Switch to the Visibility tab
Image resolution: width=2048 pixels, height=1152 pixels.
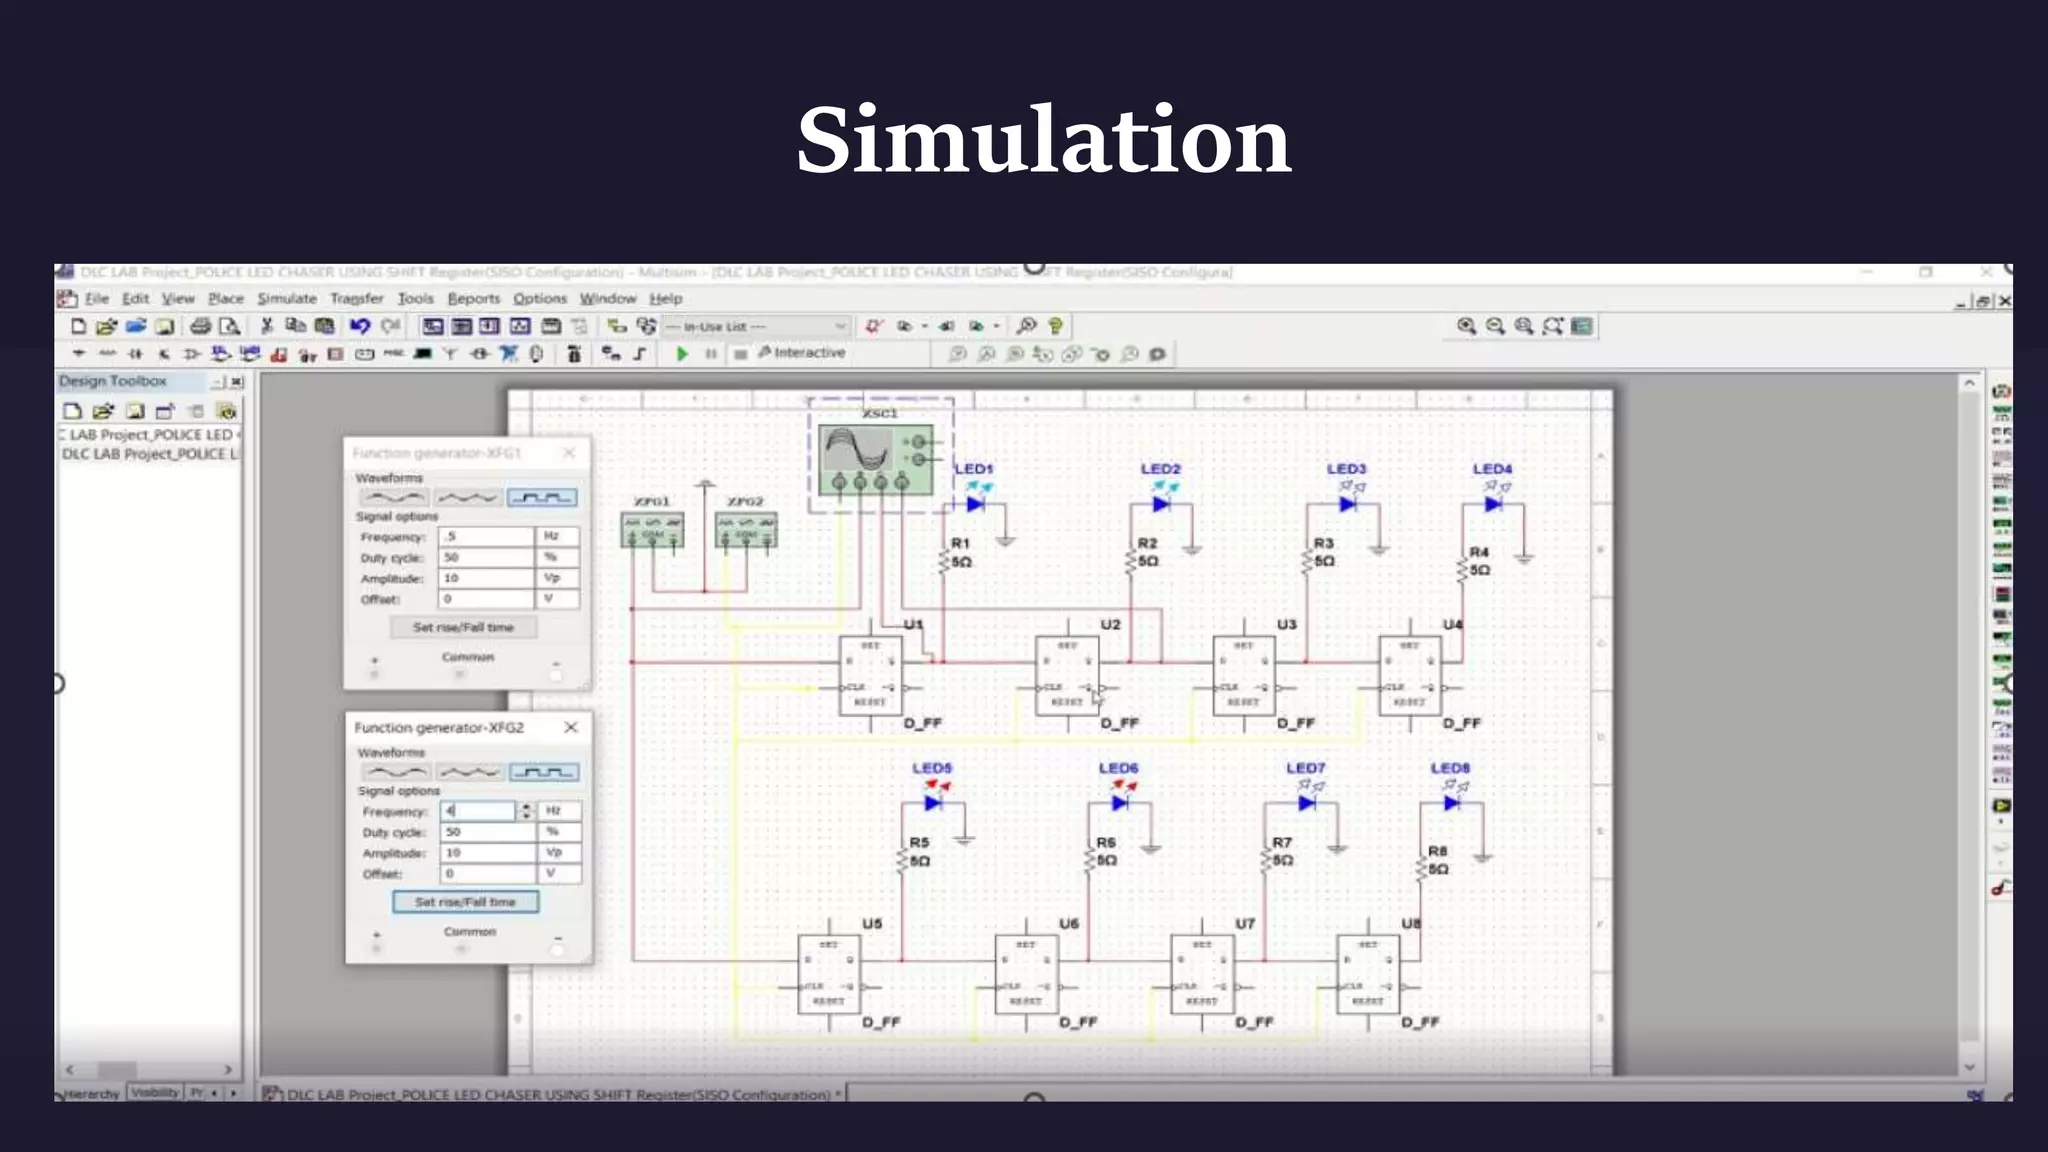point(155,1093)
